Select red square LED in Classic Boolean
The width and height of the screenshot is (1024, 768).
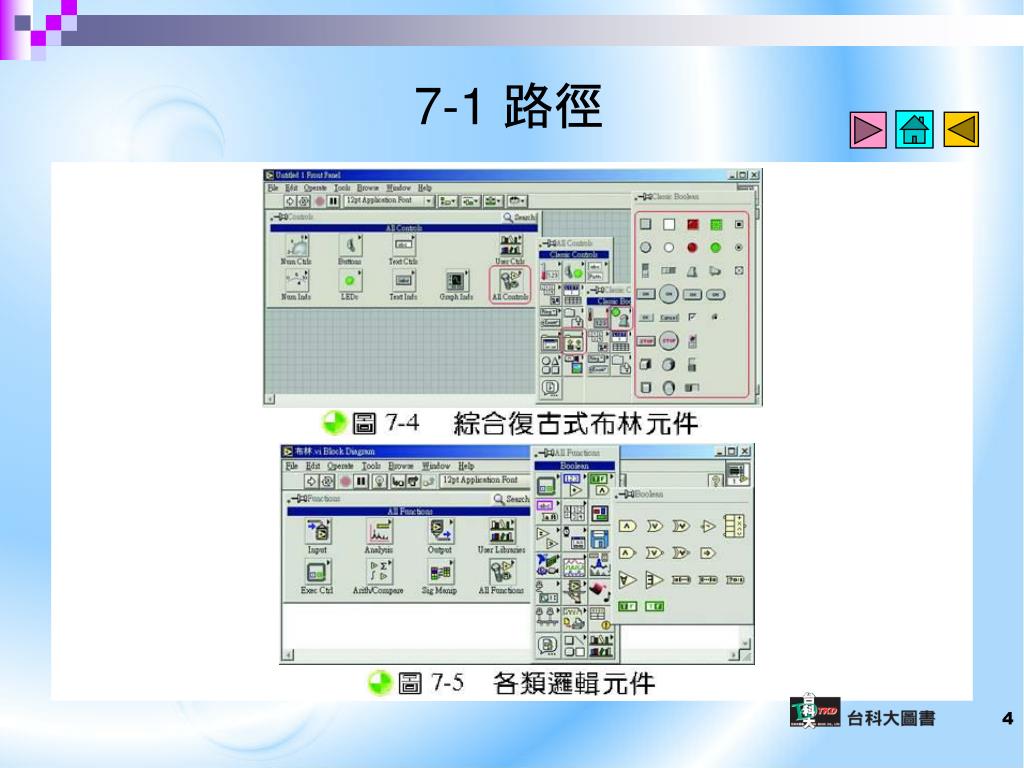(x=692, y=225)
